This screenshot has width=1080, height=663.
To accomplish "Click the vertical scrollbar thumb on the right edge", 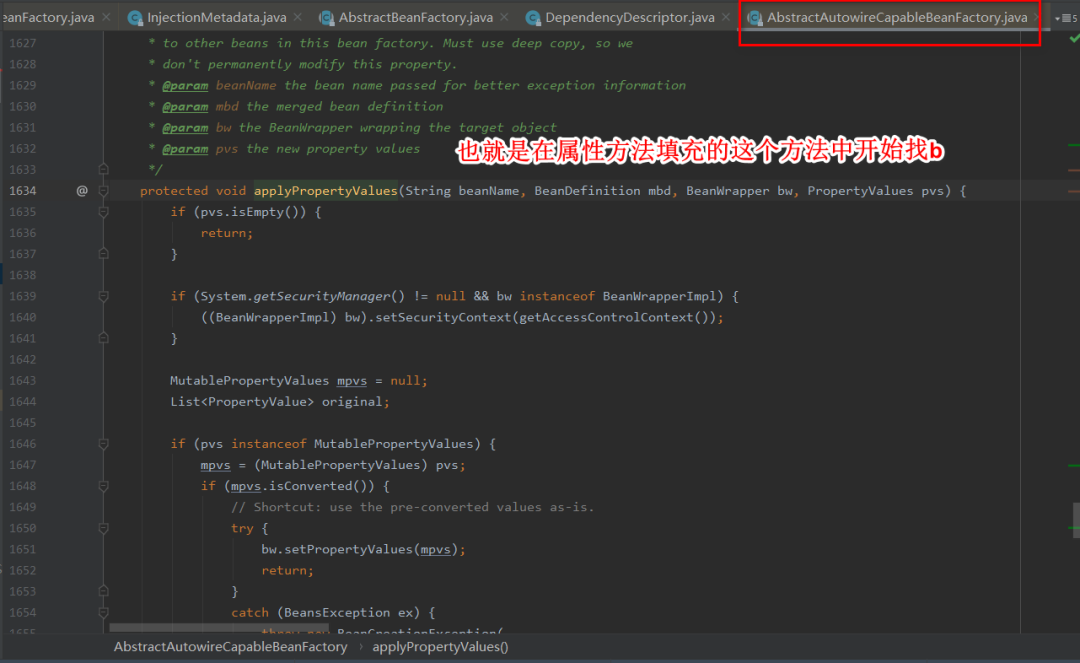I will [1076, 518].
